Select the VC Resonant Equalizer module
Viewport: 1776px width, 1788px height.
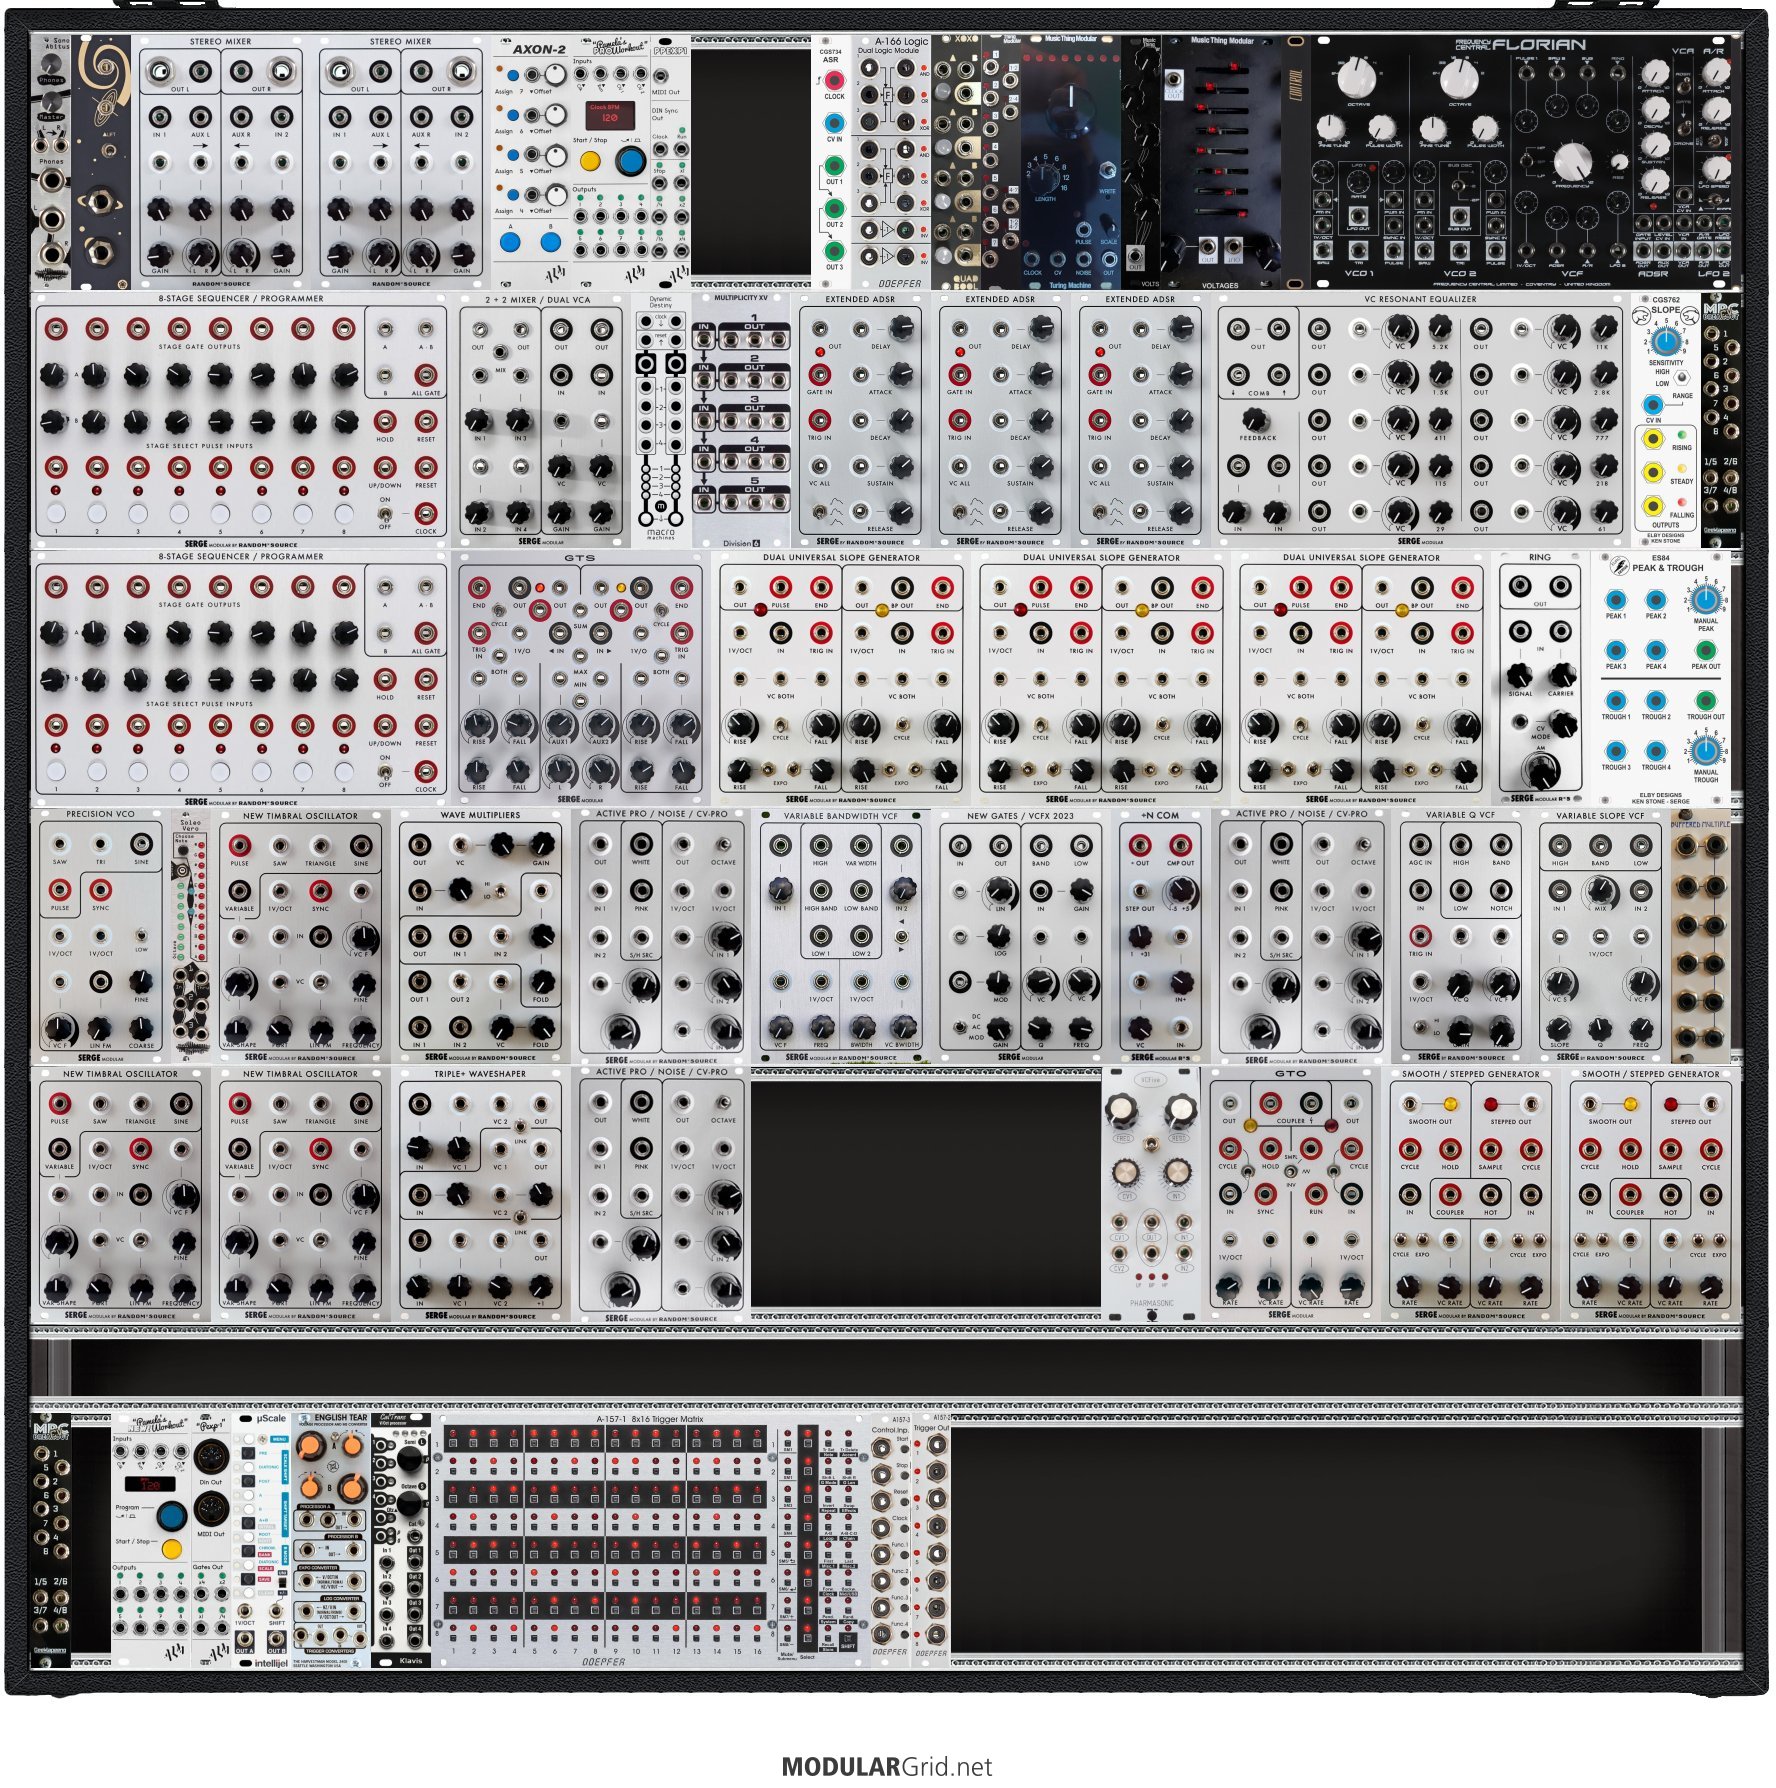tap(1419, 420)
